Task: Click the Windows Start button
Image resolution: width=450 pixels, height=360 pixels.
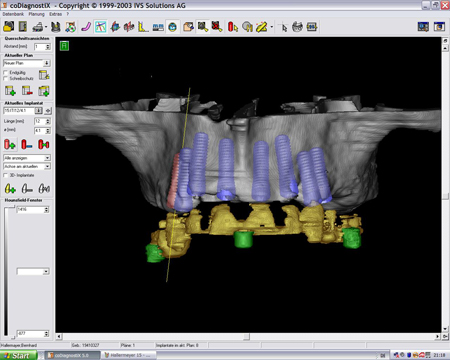Action: click(18, 355)
